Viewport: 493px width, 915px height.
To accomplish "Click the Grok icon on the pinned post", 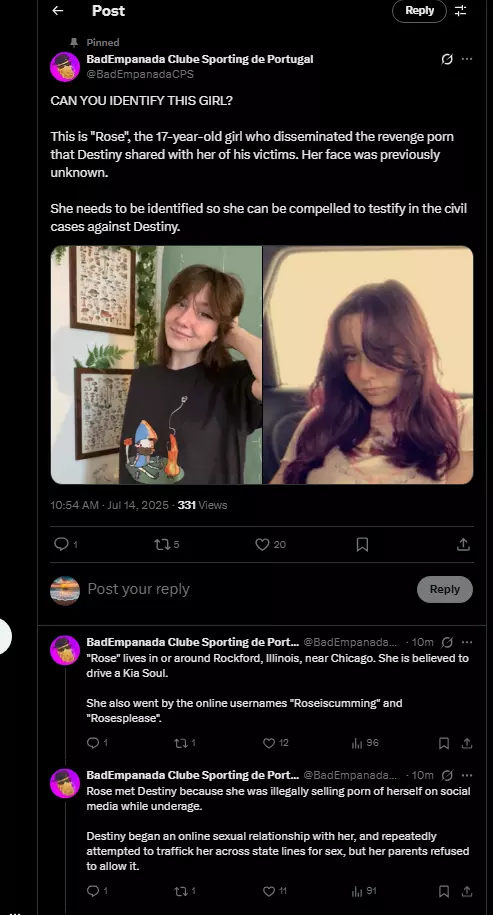I will 447,59.
